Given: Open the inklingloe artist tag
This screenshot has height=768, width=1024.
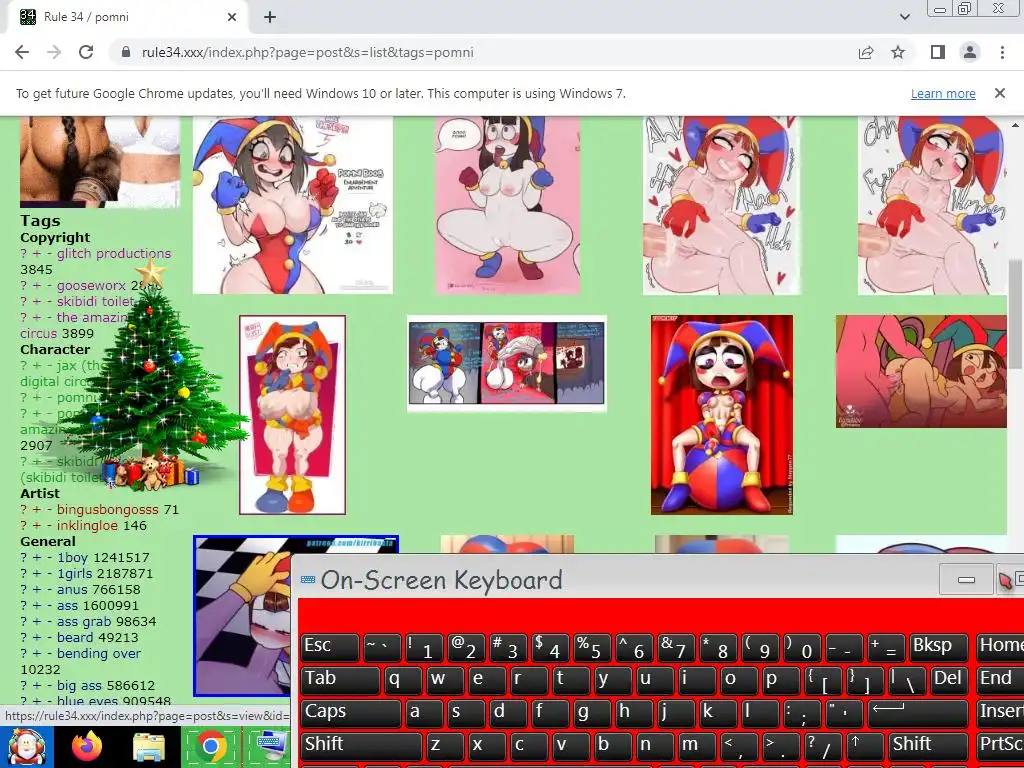Looking at the screenshot, I should tap(88, 526).
